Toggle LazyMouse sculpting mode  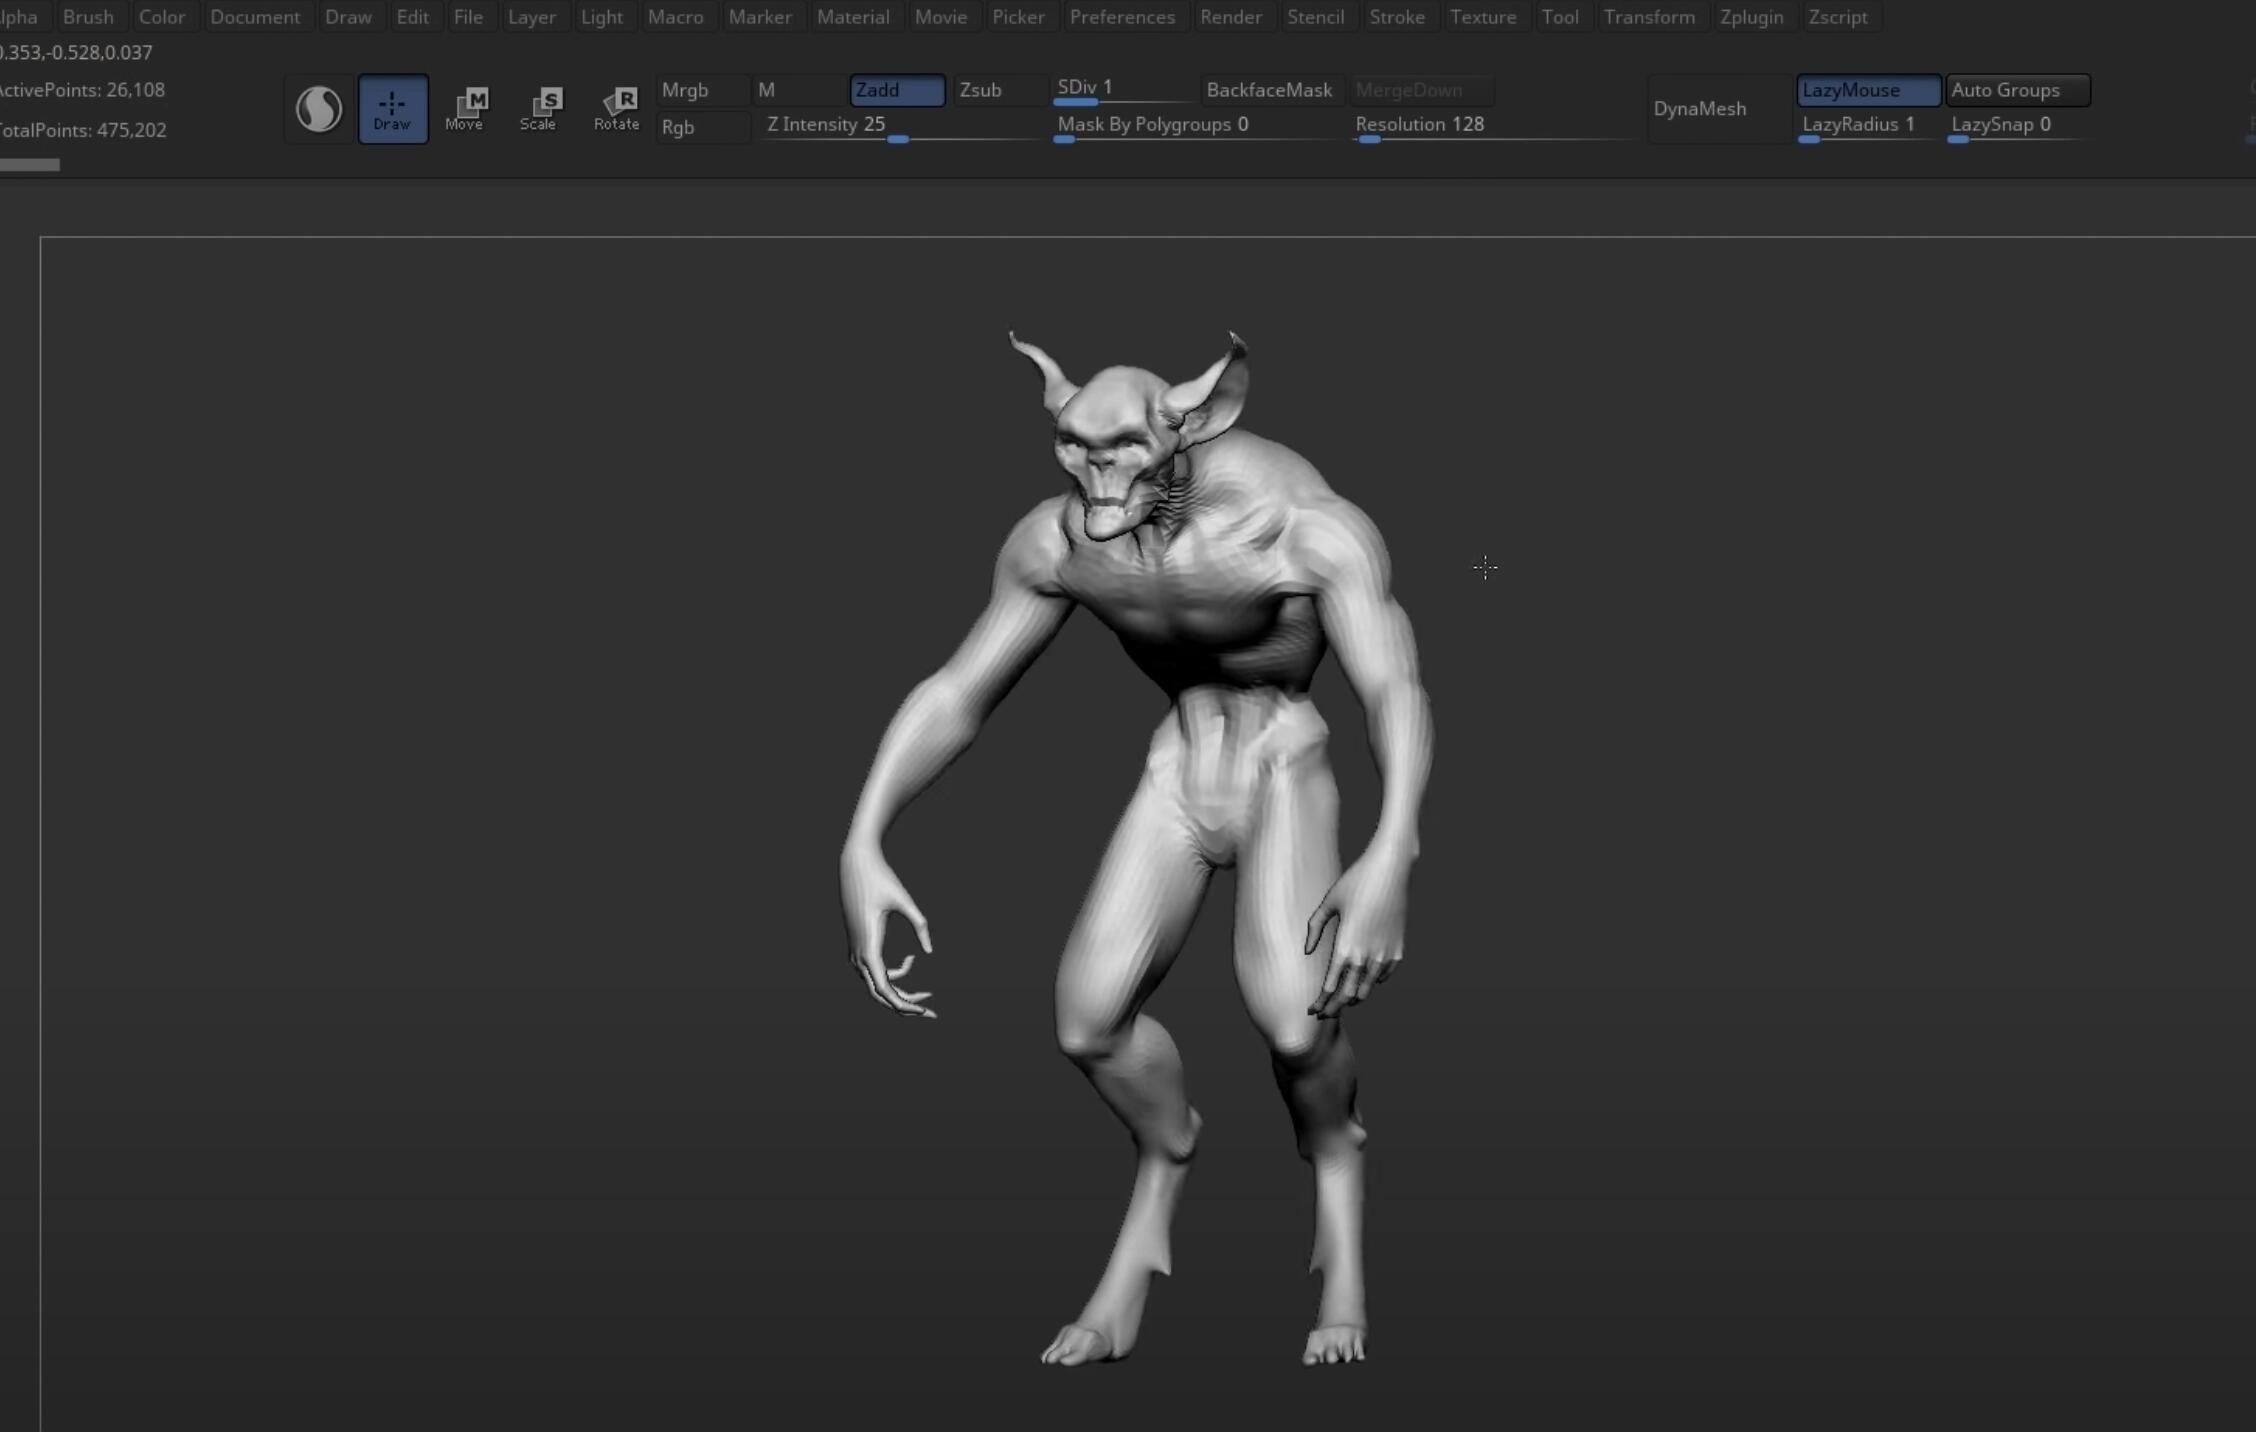pos(1868,89)
